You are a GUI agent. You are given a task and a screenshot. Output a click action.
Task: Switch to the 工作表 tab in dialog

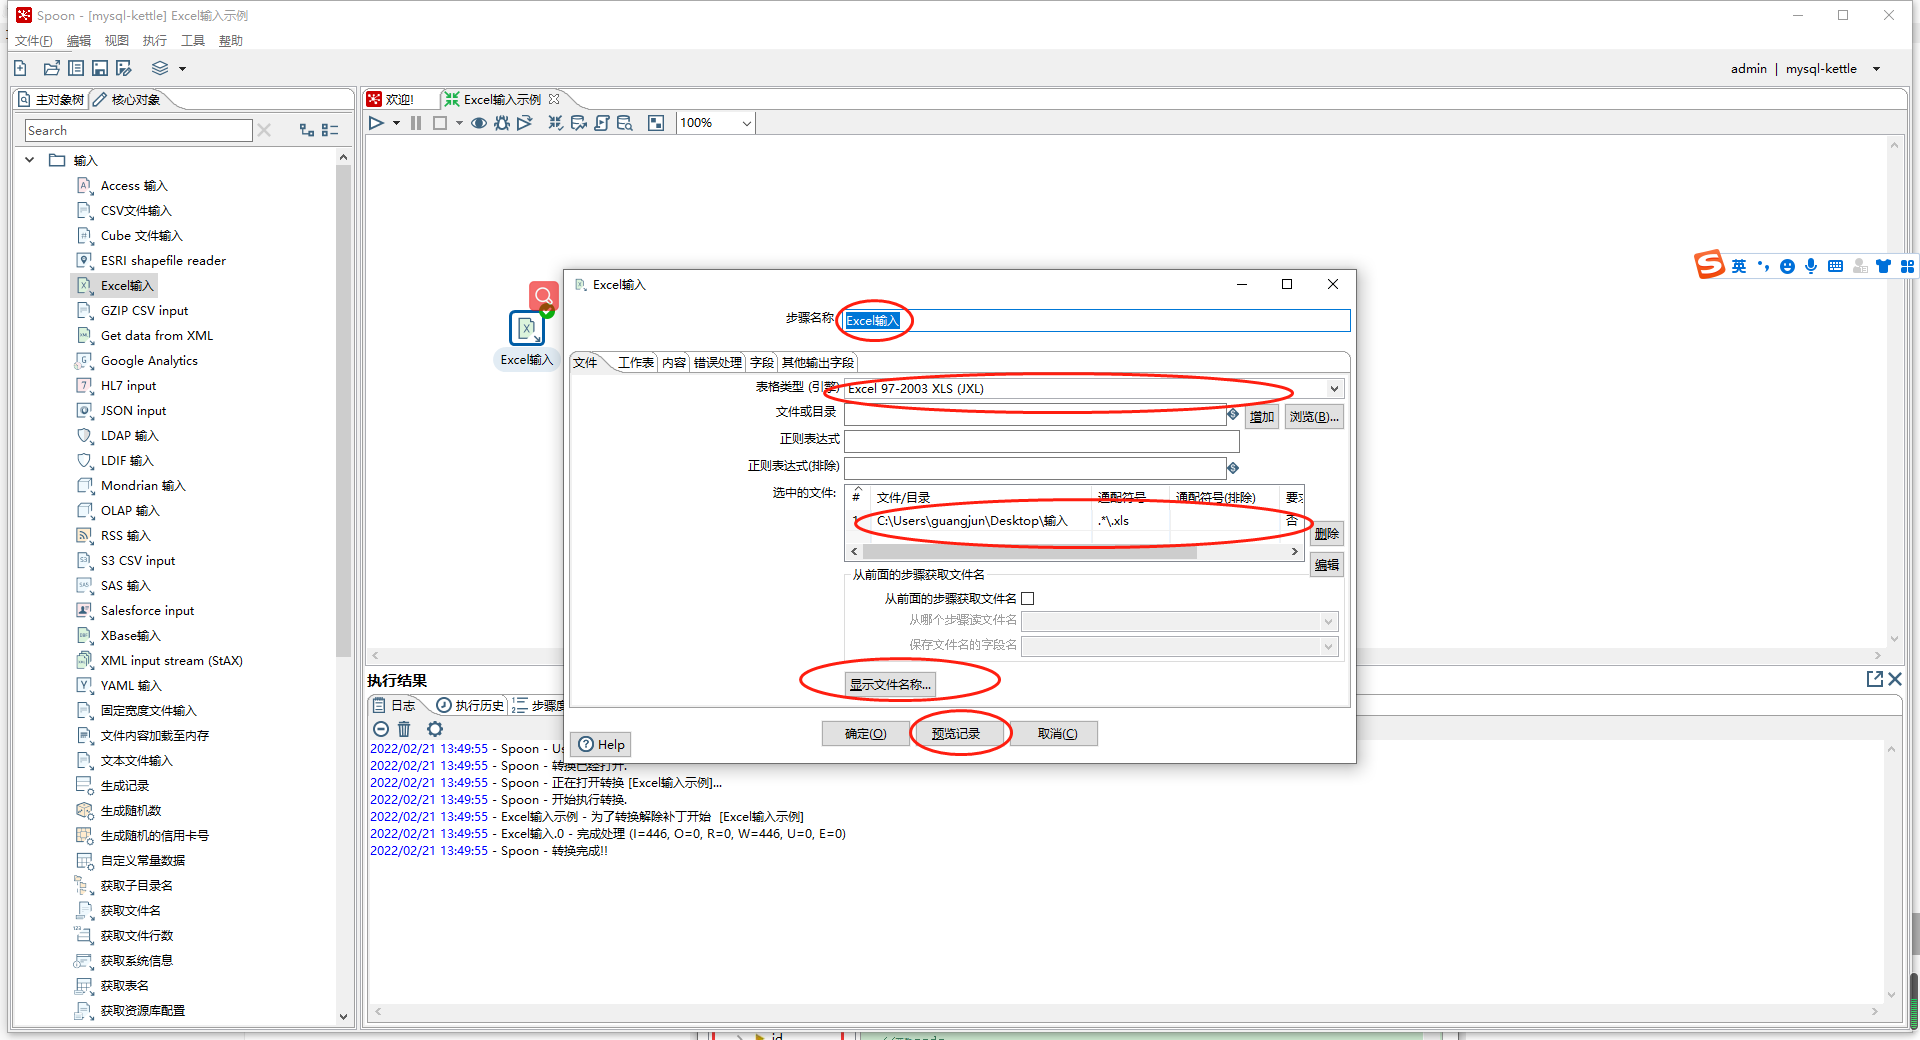click(635, 362)
